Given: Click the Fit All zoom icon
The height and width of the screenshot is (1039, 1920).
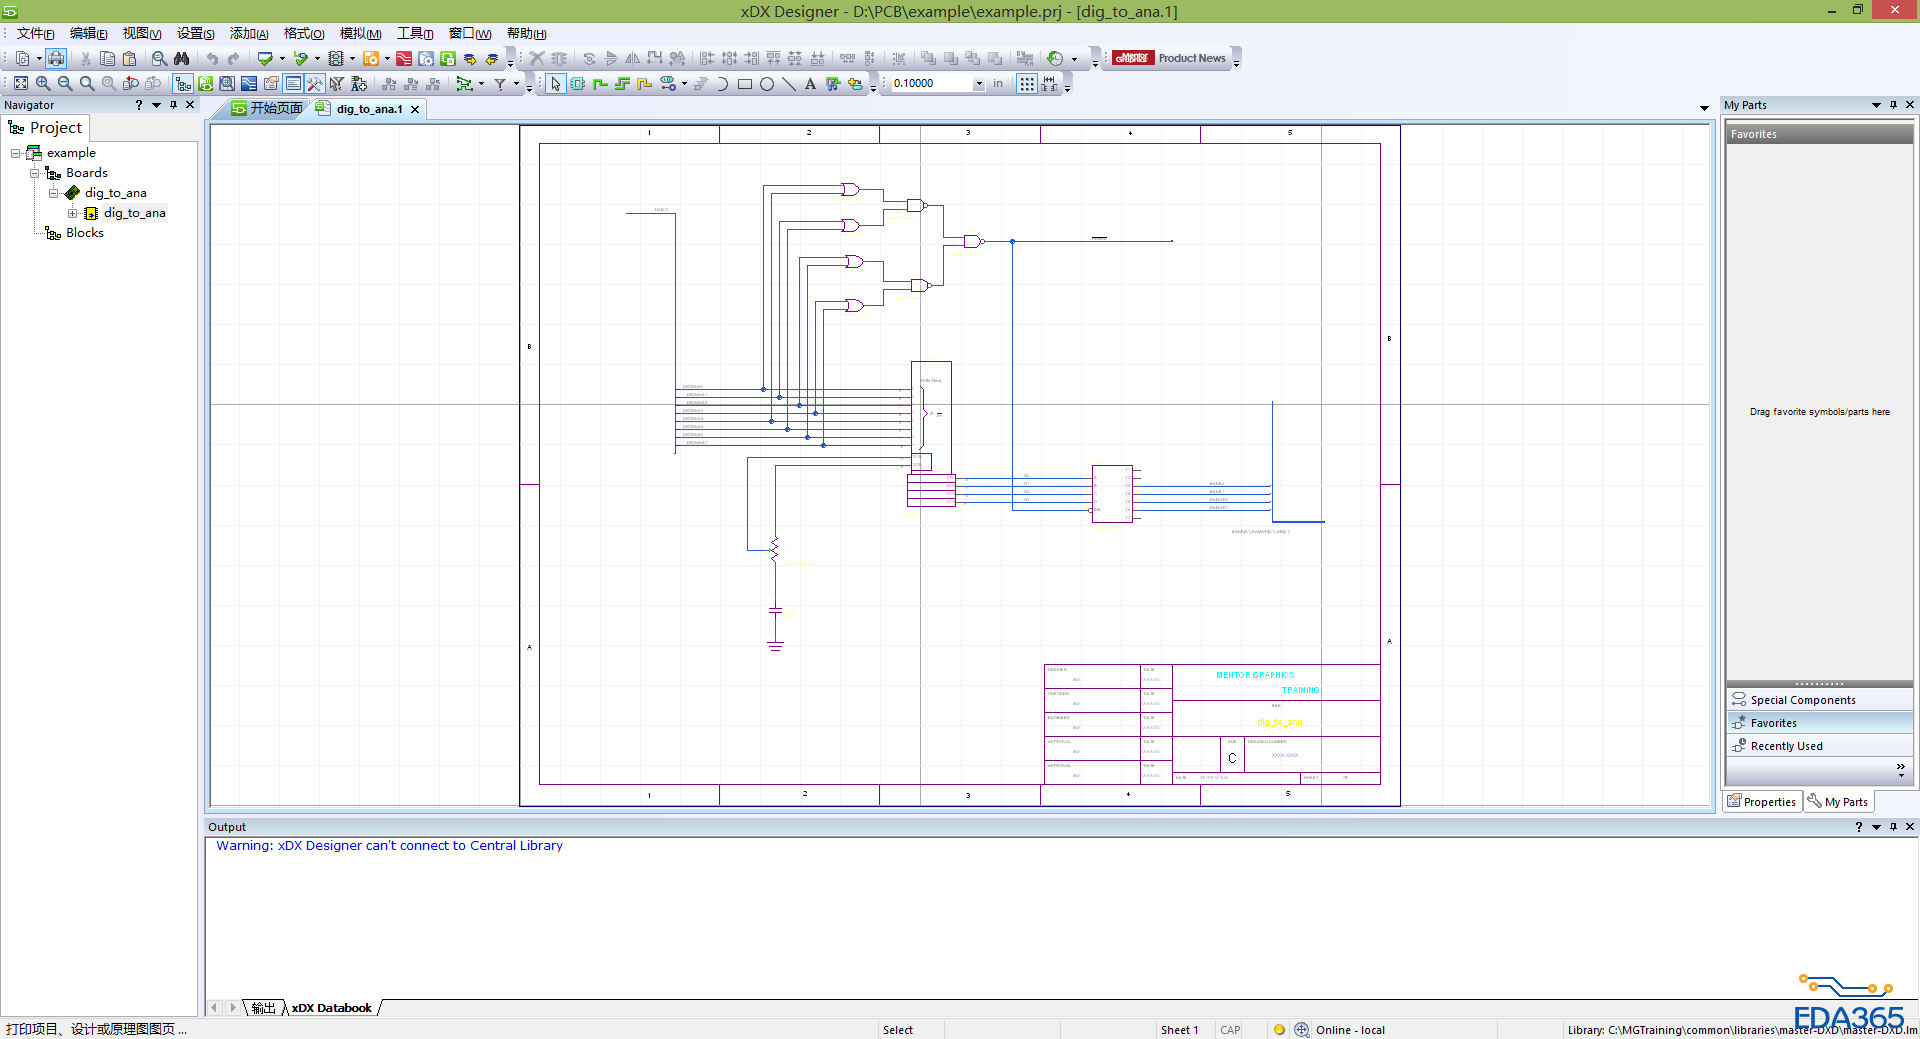Looking at the screenshot, I should (x=21, y=84).
